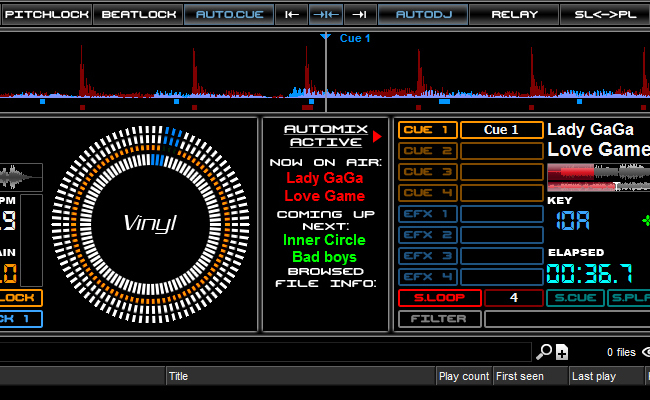Screen dimensions: 650x400
Task: Open the EFX 3 effect selector
Action: 502,256
